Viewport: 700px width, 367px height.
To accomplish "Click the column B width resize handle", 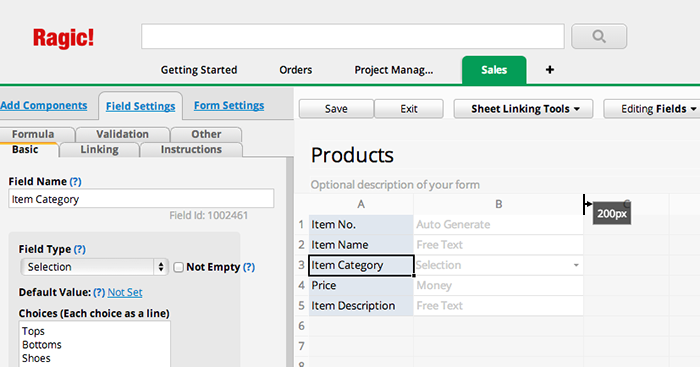I will click(584, 204).
